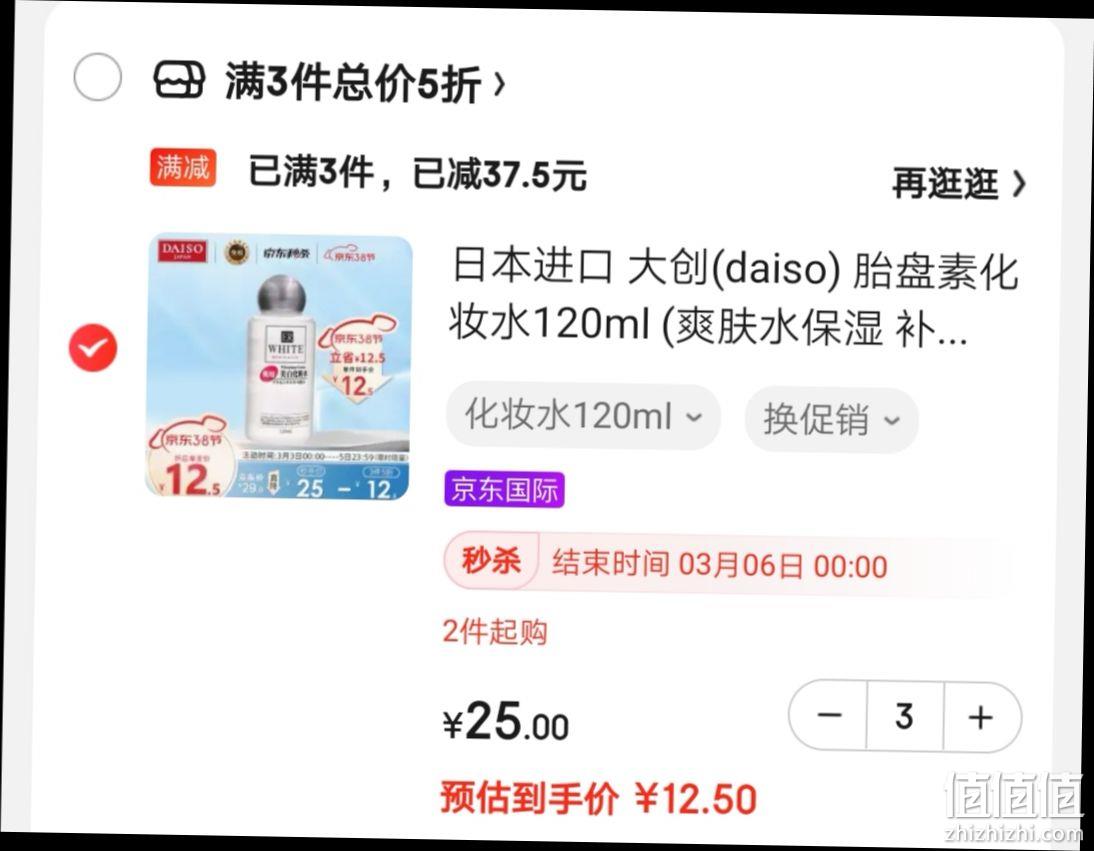Screen dimensions: 1094x851
Task: Expand the 换促销 promotion dropdown
Action: point(832,420)
